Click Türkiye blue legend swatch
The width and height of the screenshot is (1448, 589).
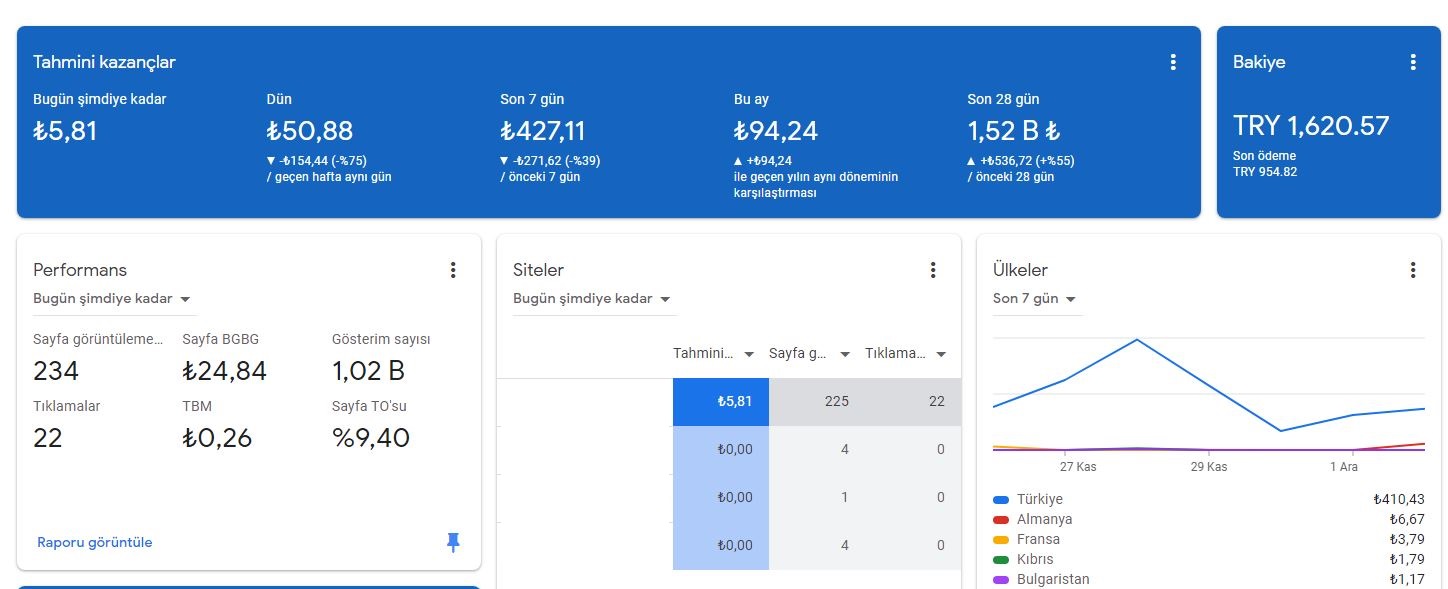coord(1001,499)
